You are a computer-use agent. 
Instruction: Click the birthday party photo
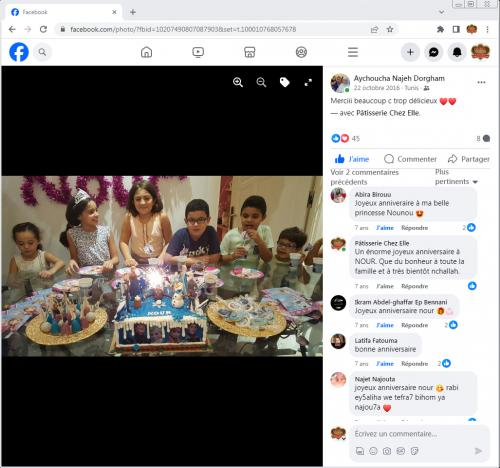click(x=162, y=266)
